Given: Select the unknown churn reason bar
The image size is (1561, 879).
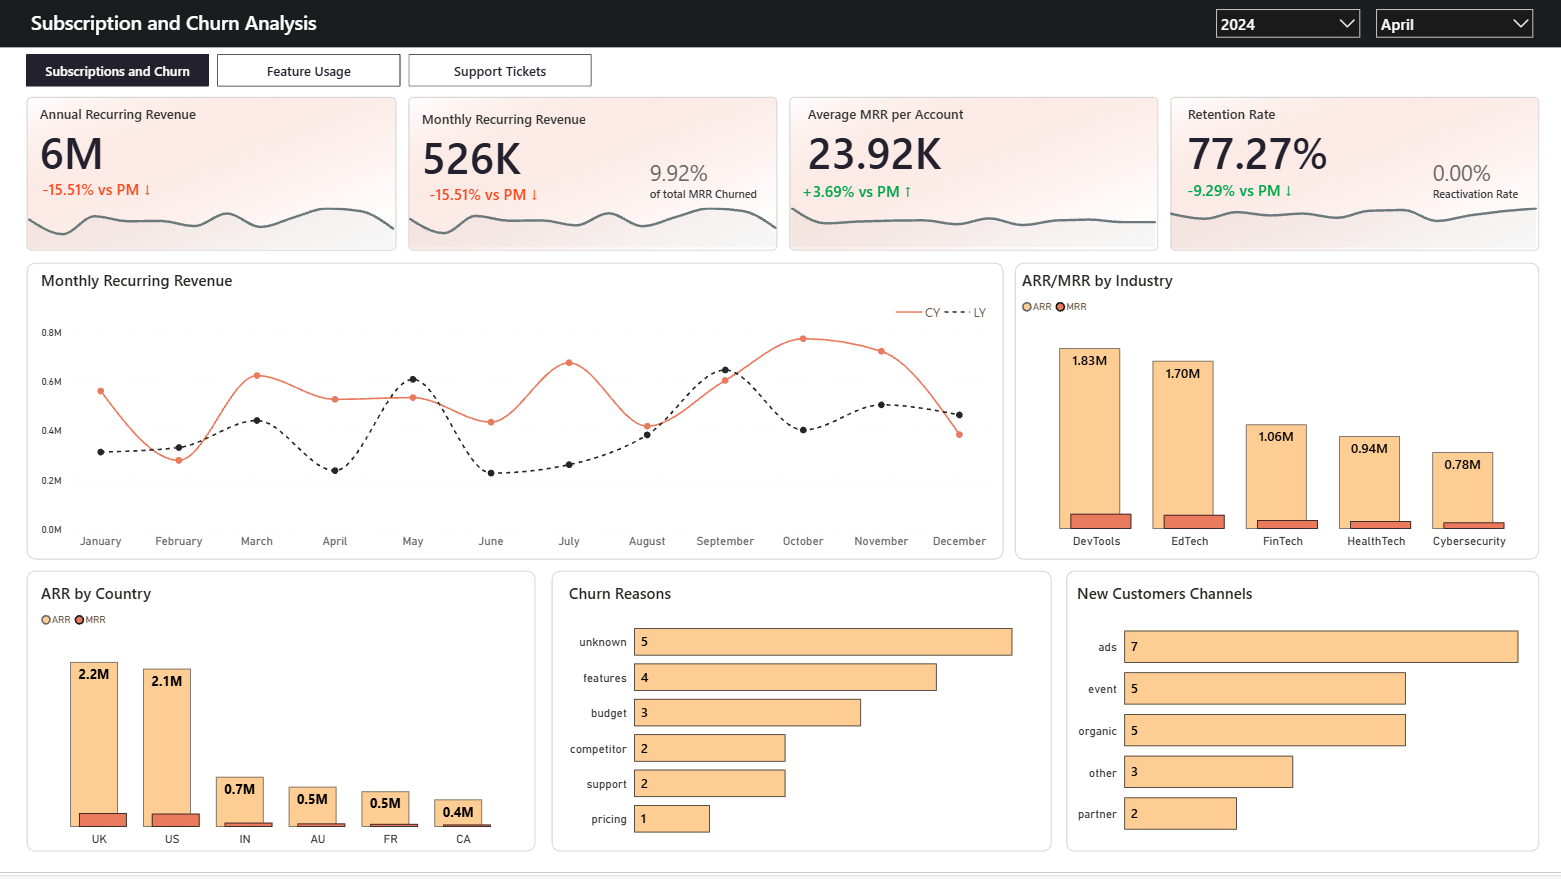Looking at the screenshot, I should click(823, 642).
